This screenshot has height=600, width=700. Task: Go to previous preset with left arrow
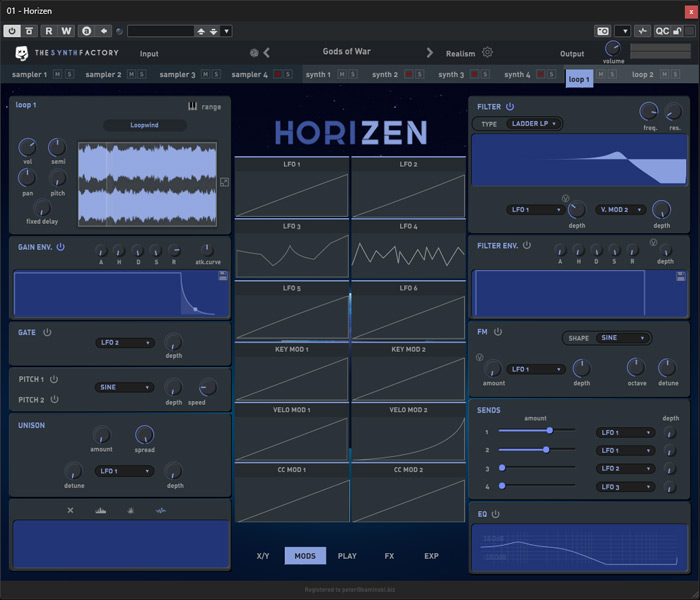[x=267, y=53]
